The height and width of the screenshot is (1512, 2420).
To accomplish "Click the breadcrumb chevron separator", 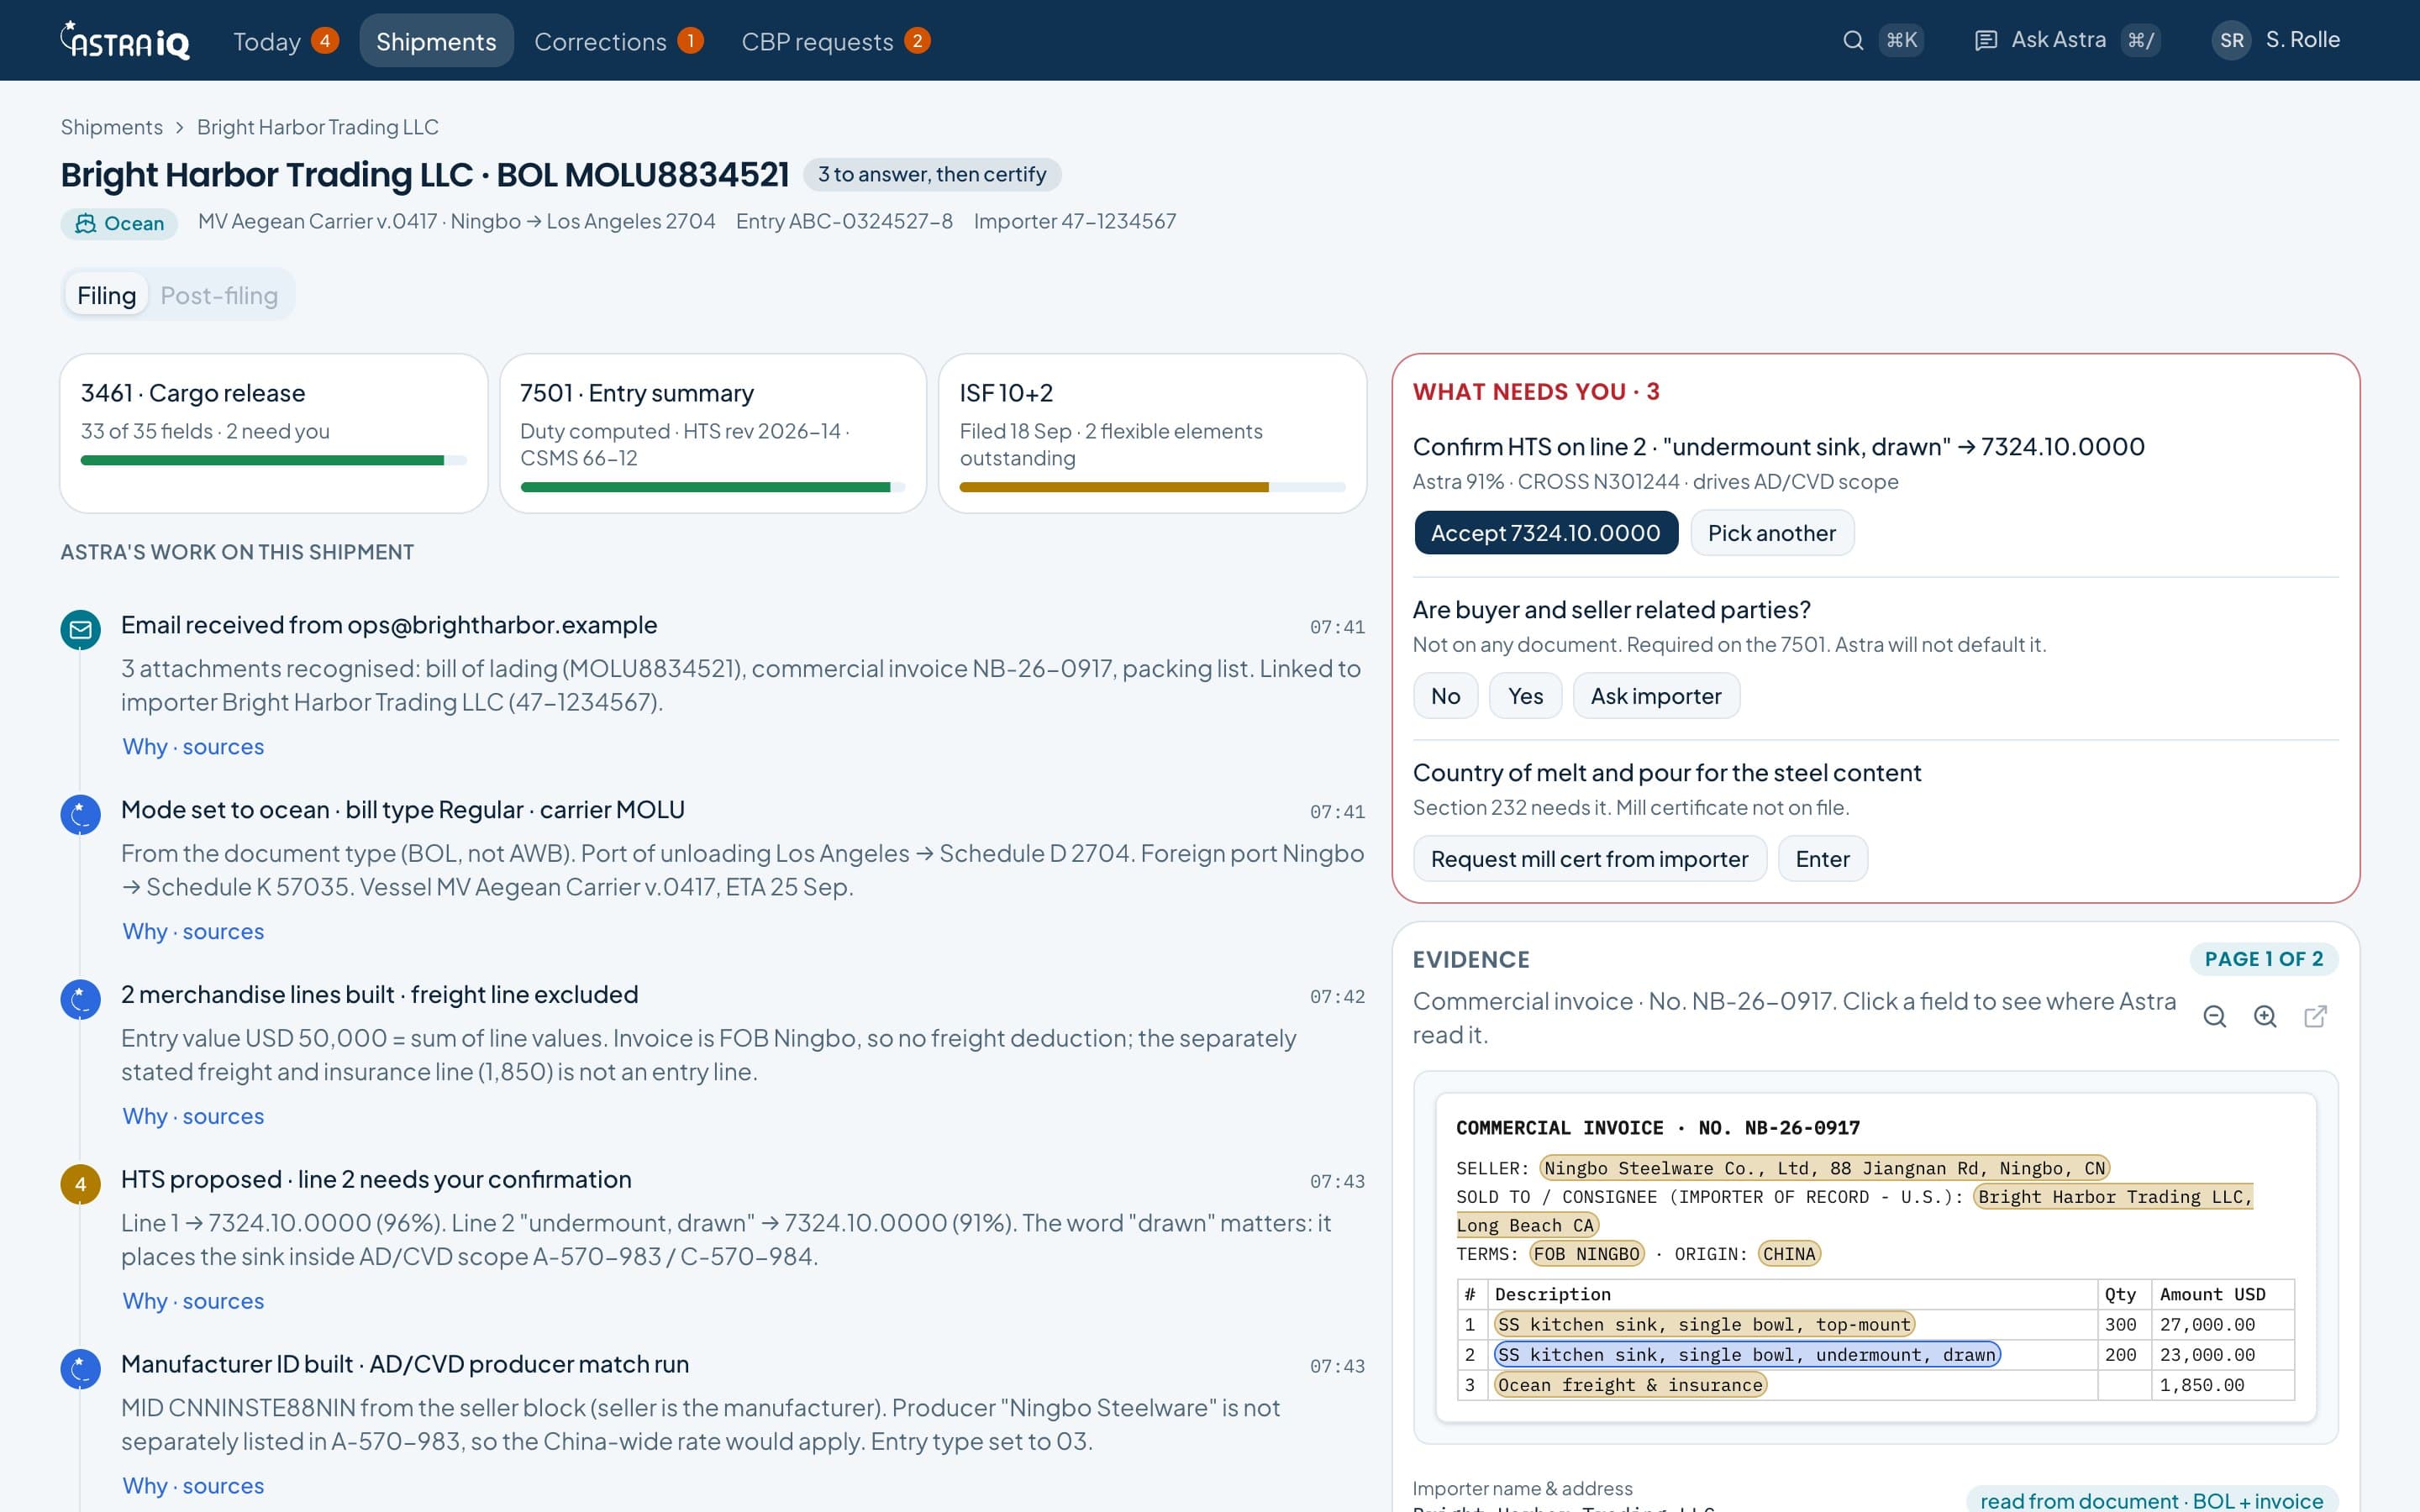I will (x=180, y=128).
